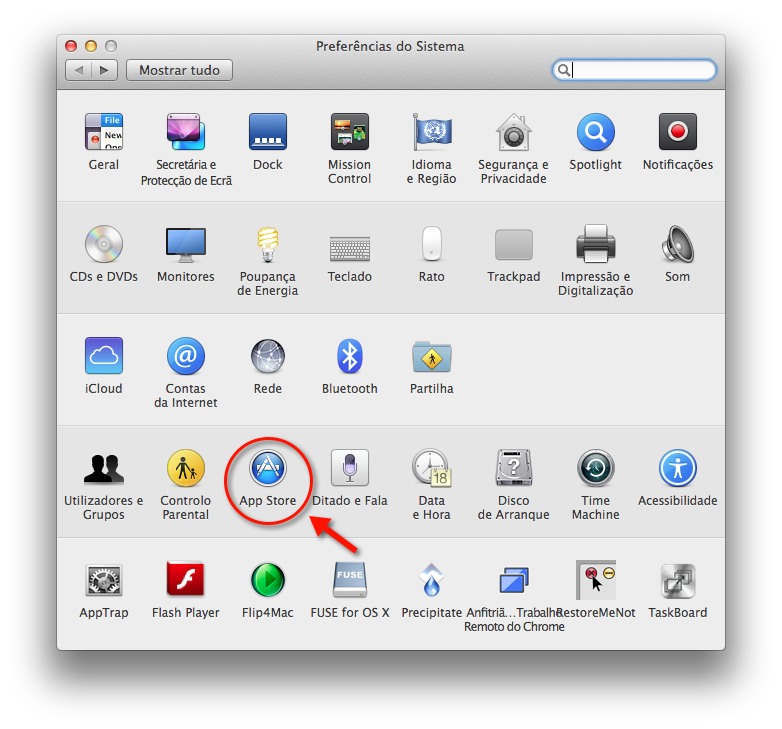
Task: Open Teclado keyboard preferences
Action: point(350,248)
